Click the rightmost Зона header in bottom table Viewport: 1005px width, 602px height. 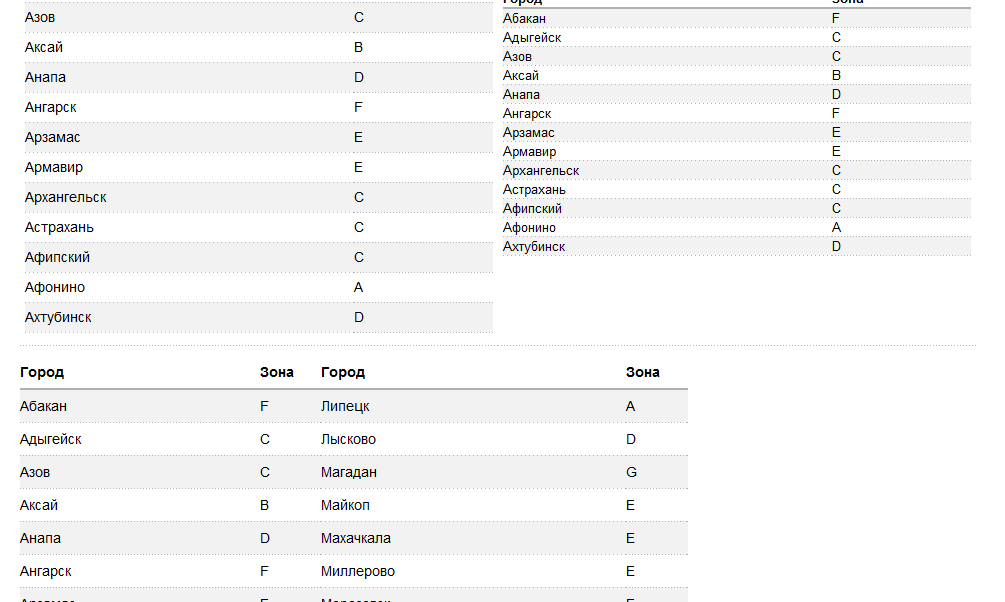click(643, 372)
